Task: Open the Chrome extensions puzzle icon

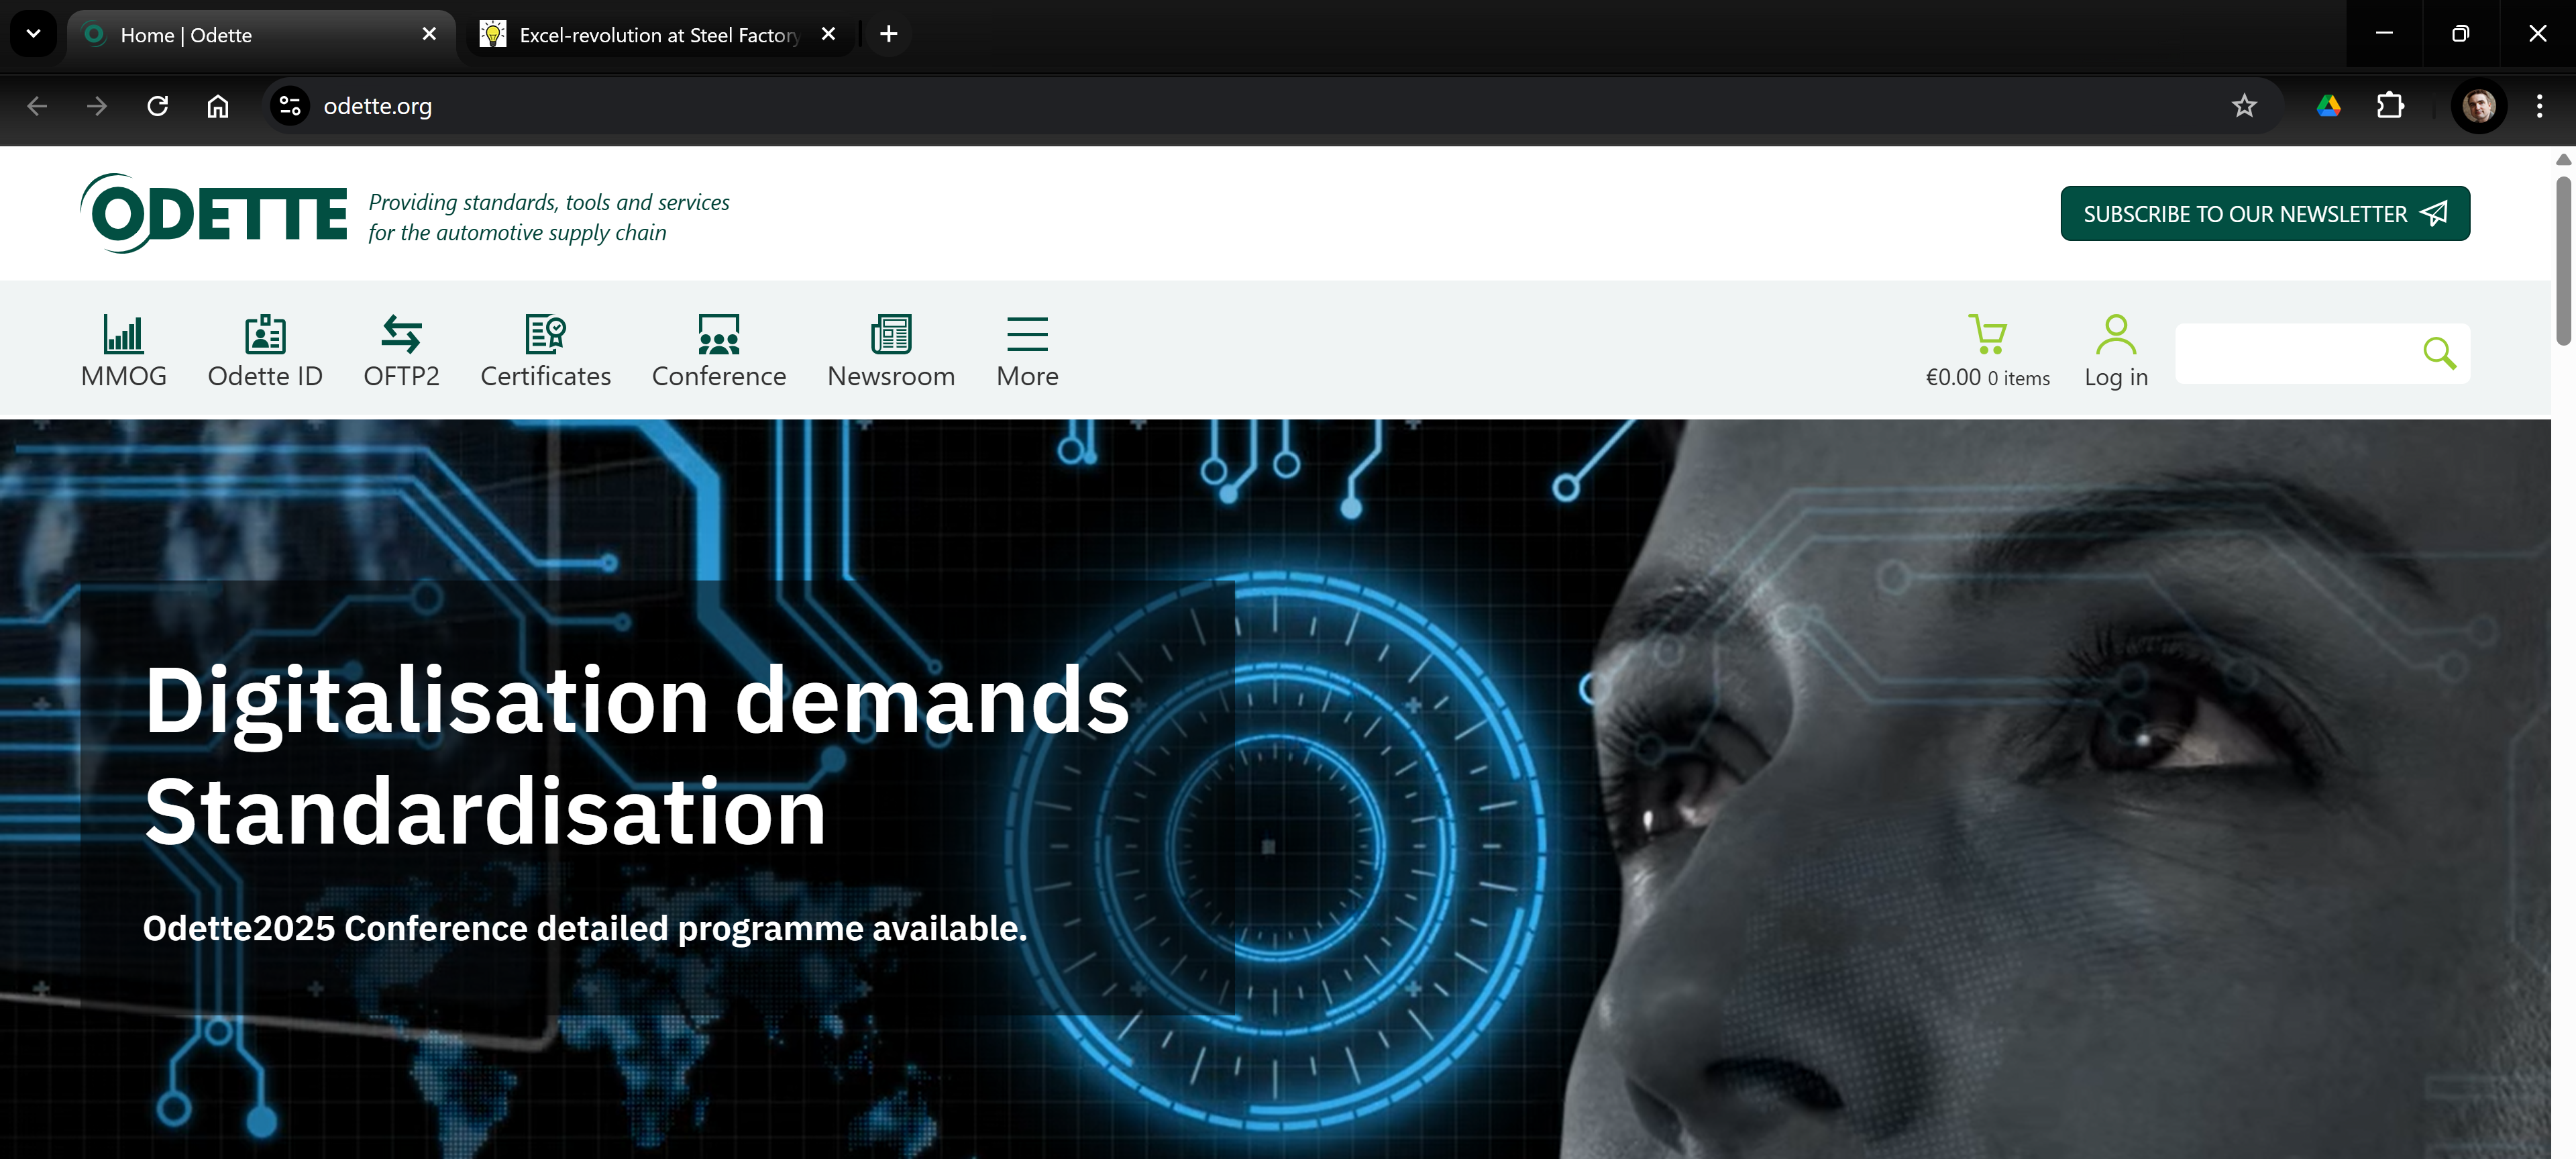Action: (2390, 106)
